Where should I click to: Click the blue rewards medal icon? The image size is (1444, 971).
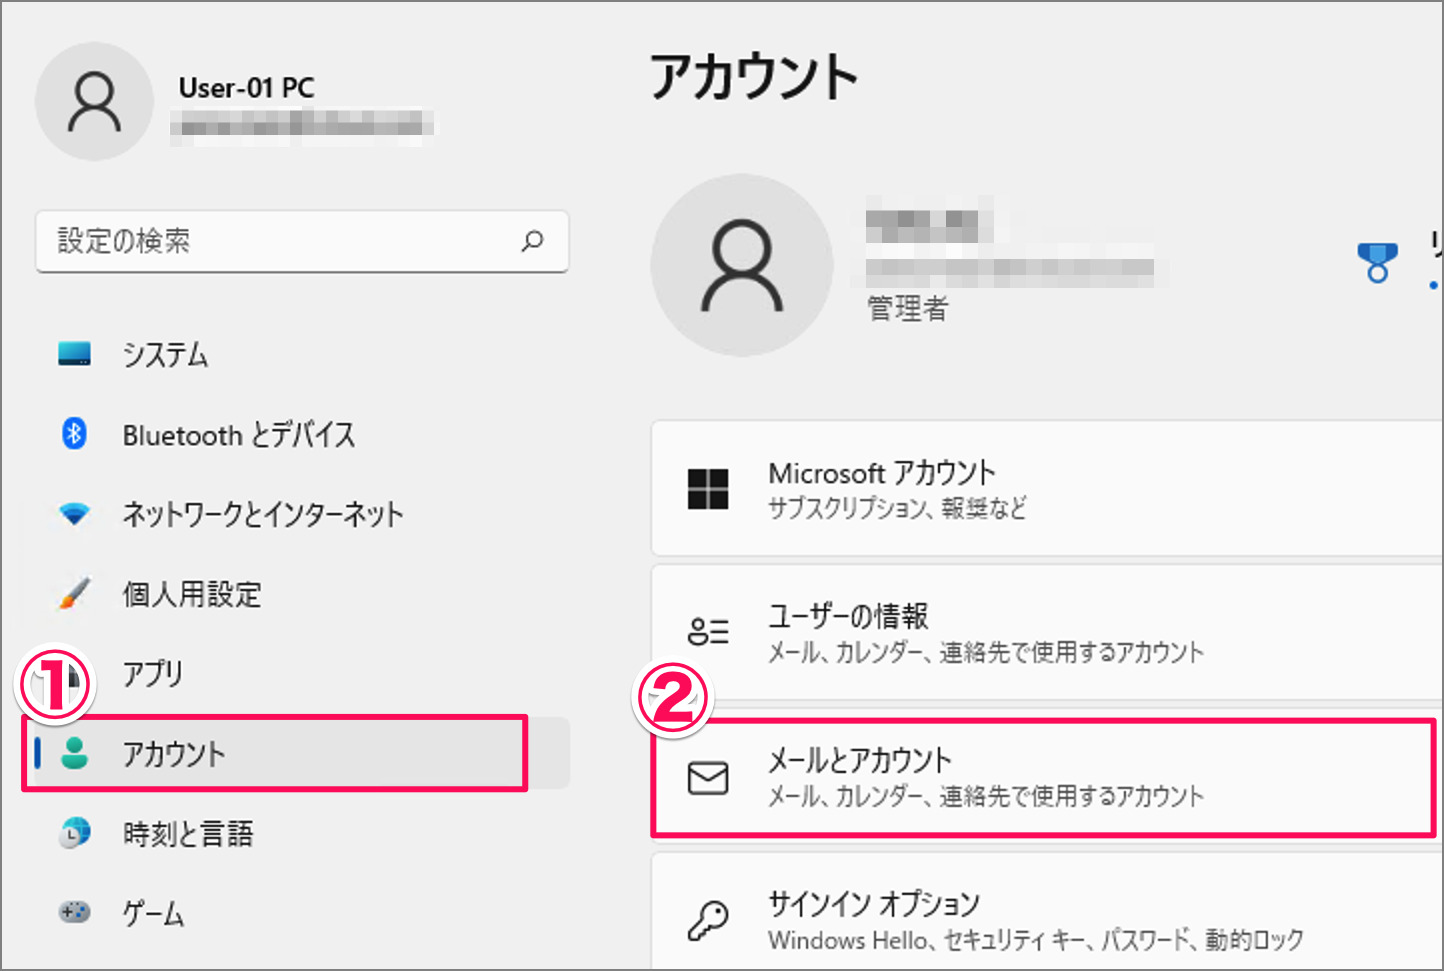pyautogui.click(x=1377, y=264)
